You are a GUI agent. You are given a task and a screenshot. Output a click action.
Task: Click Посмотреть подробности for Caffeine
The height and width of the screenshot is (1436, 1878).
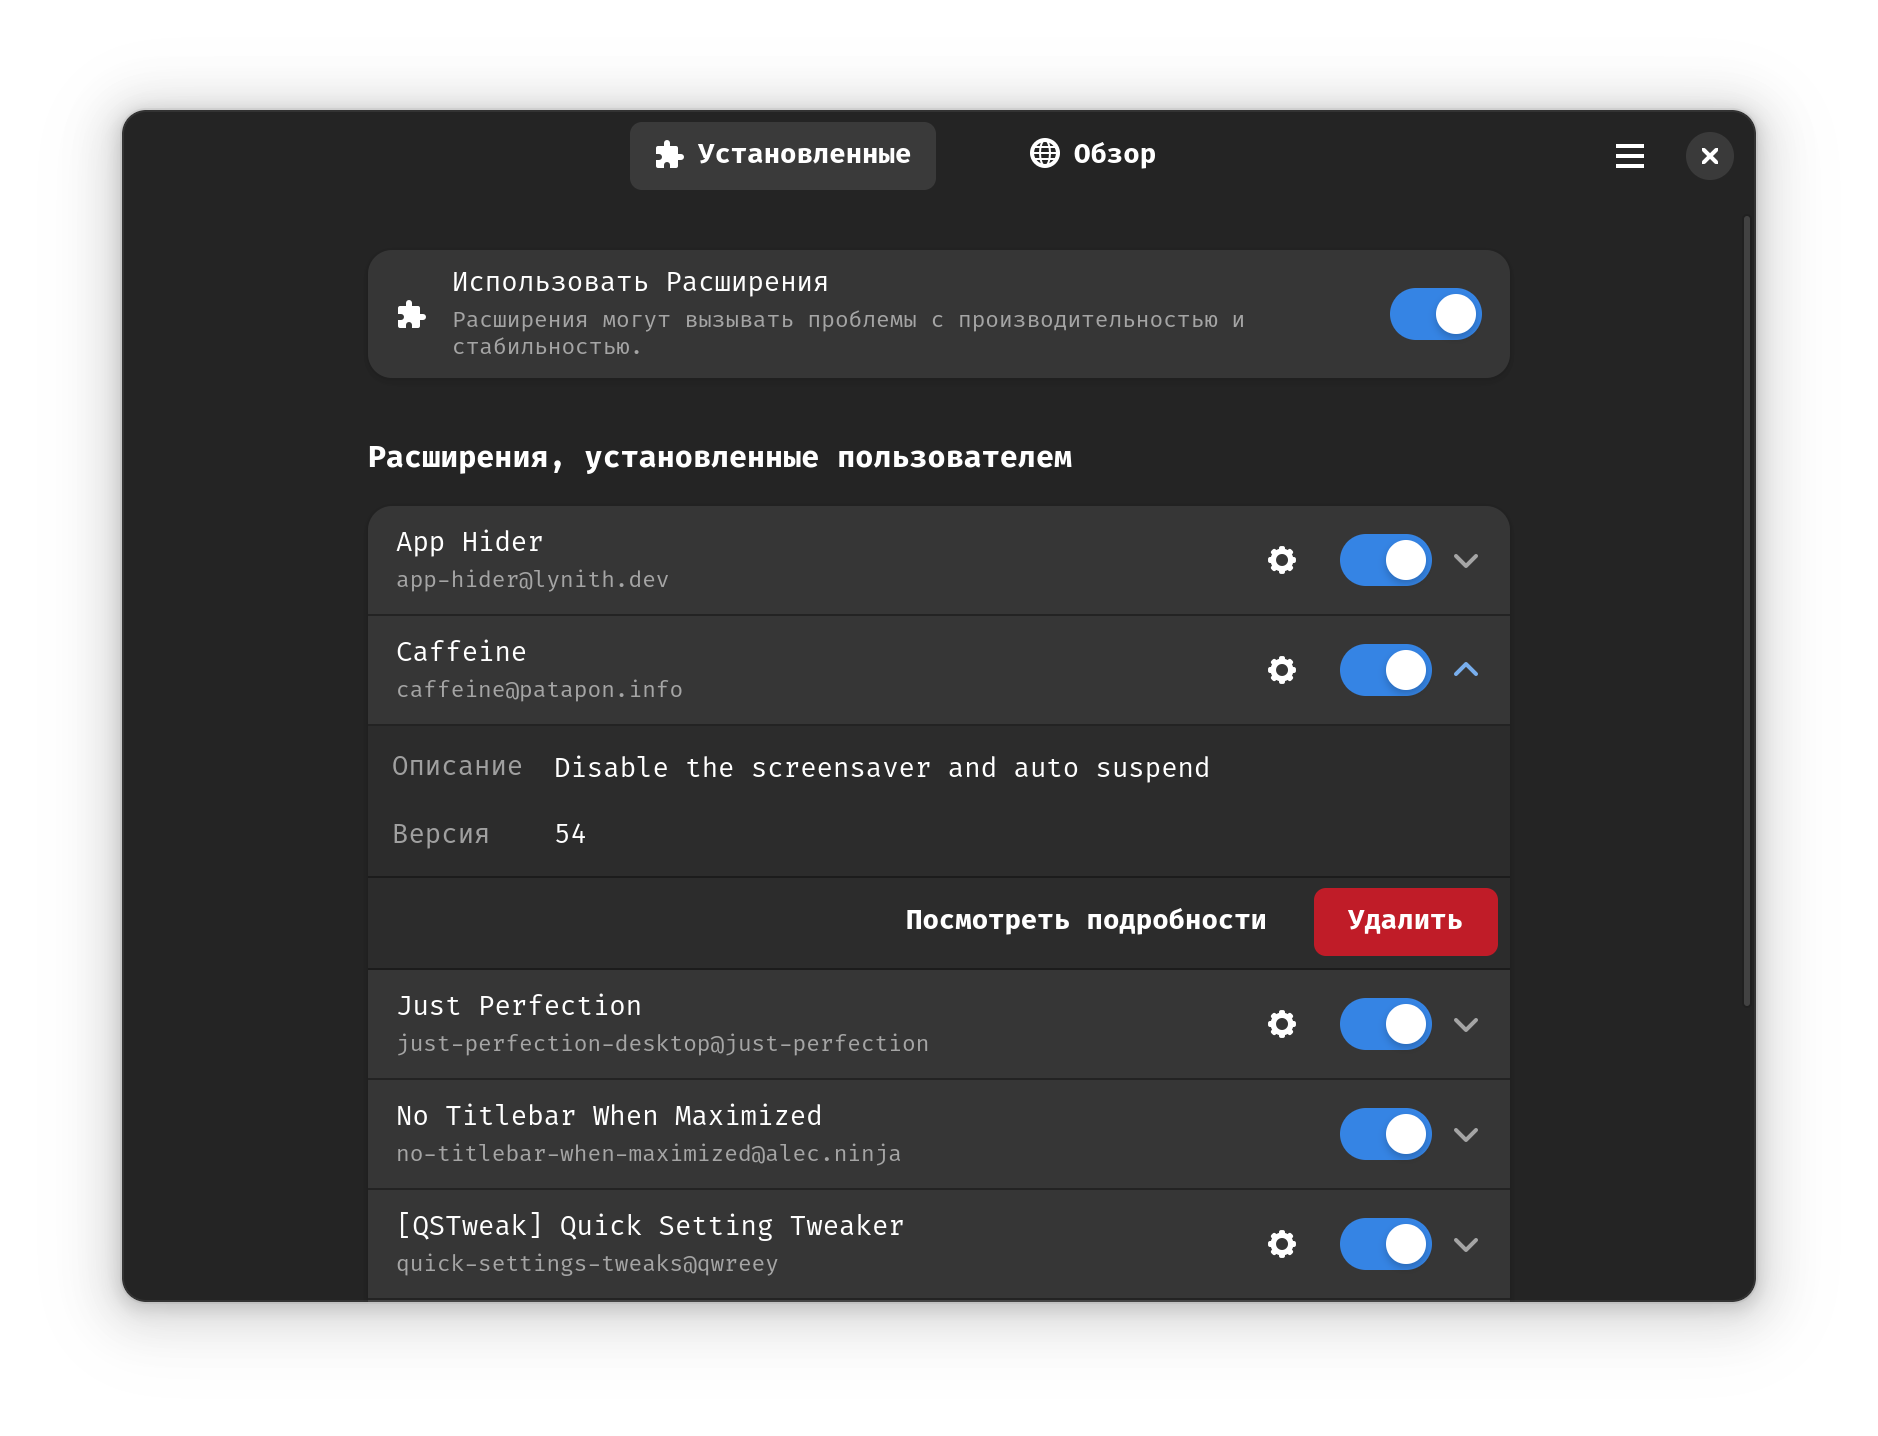pyautogui.click(x=1086, y=921)
